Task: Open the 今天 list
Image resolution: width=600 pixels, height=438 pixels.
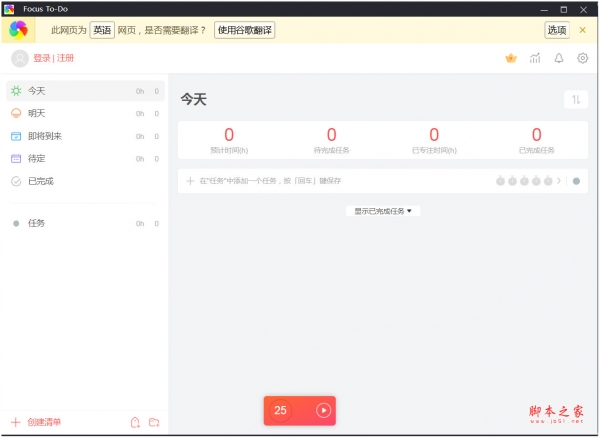Action: (x=85, y=91)
